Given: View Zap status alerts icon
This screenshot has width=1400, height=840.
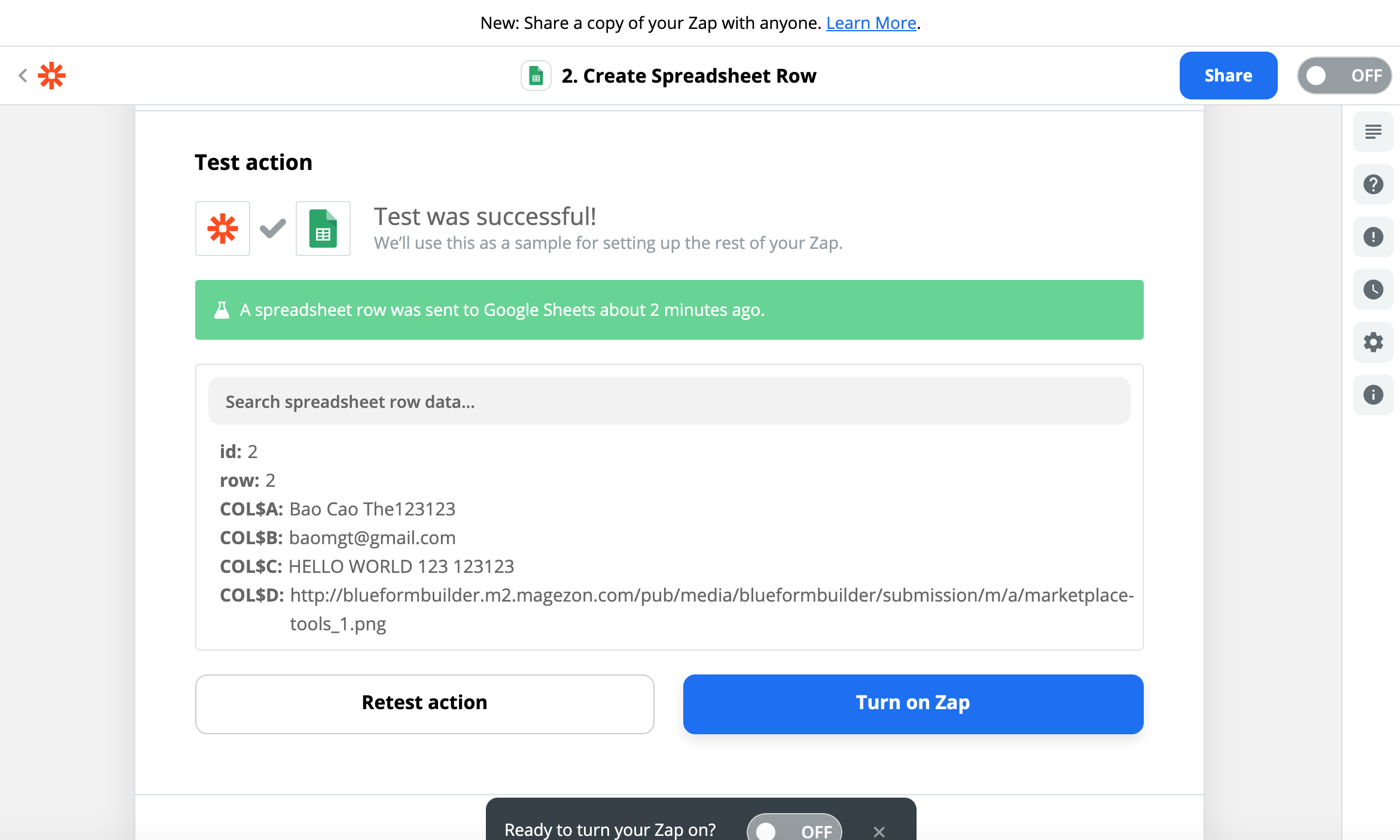Looking at the screenshot, I should [x=1373, y=237].
